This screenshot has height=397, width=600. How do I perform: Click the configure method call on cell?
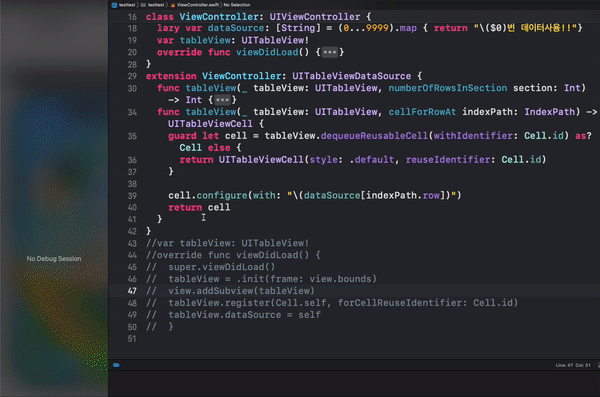tap(222, 195)
